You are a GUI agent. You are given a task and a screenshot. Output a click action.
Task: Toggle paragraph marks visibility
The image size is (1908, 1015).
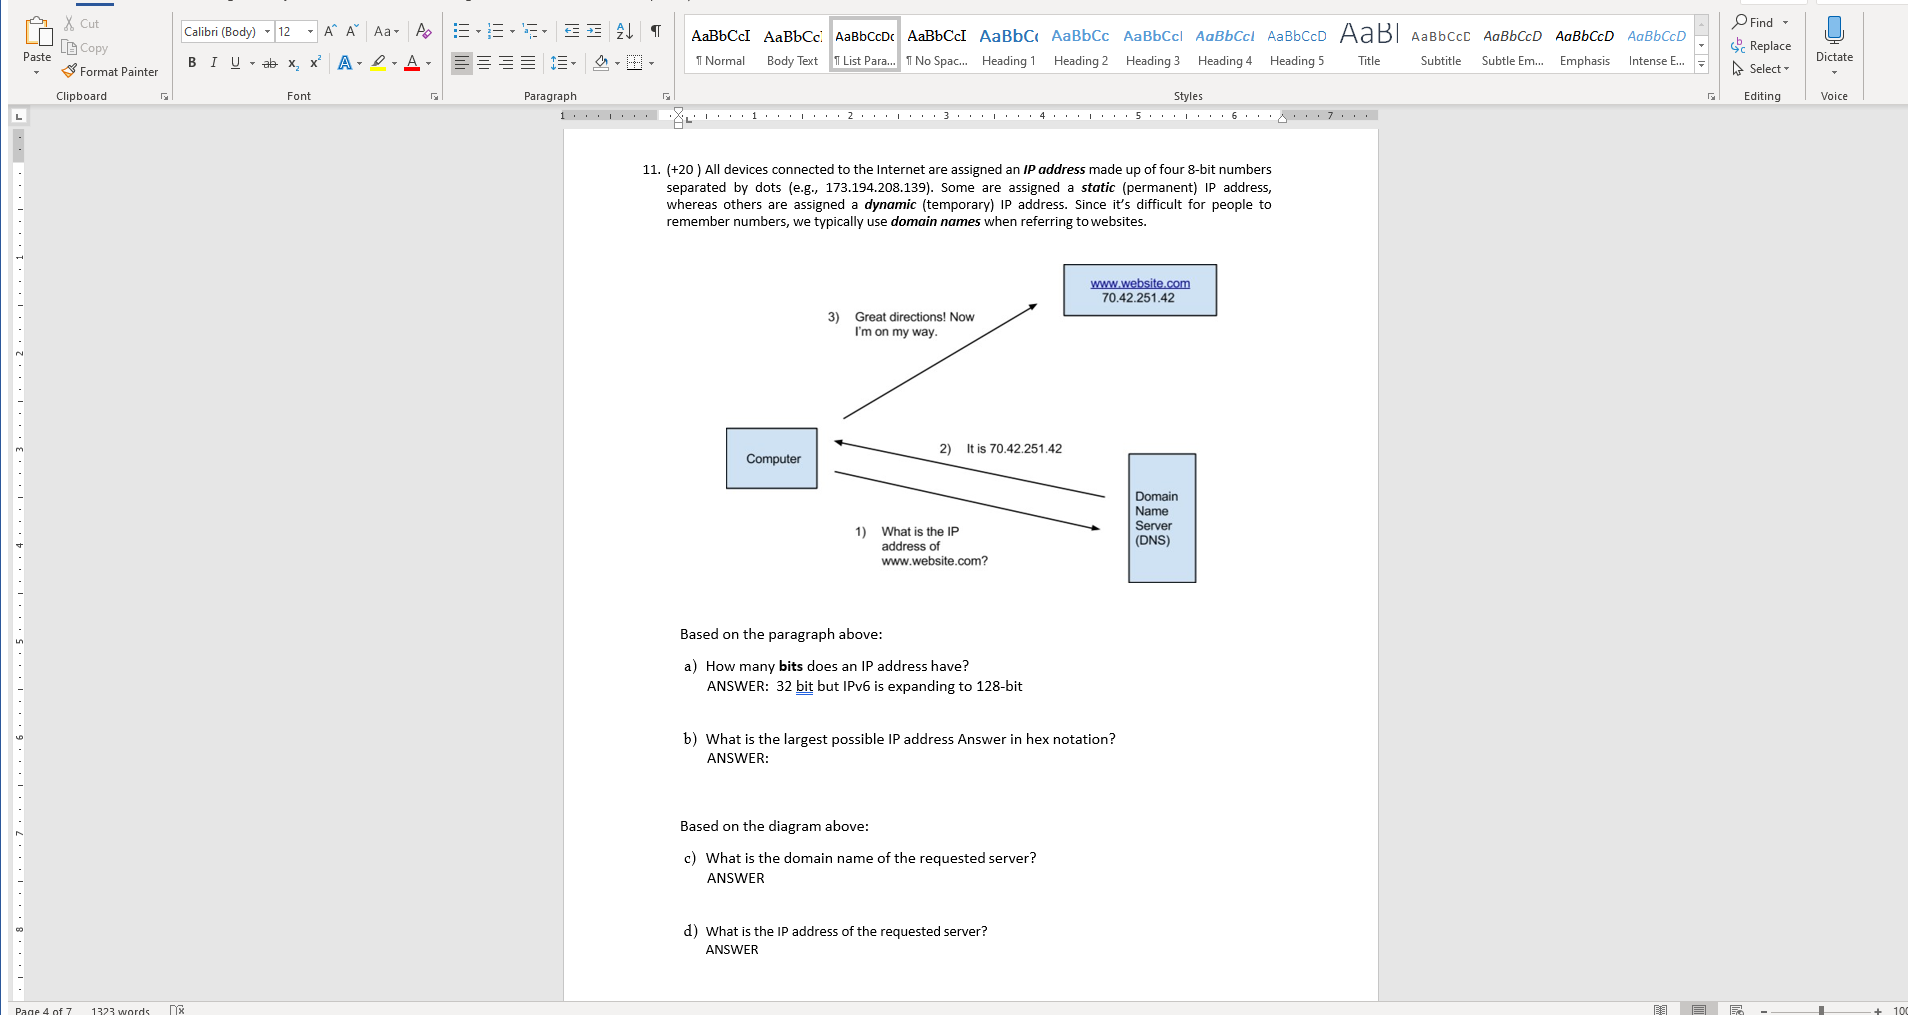tap(655, 31)
